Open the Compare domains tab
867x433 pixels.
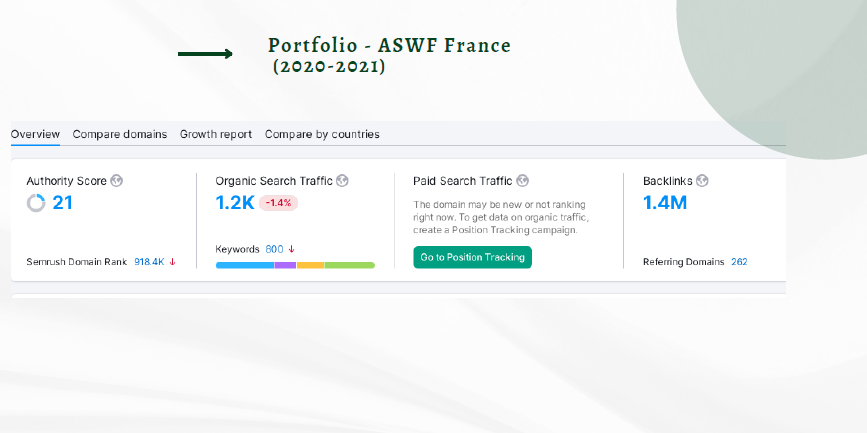point(120,134)
